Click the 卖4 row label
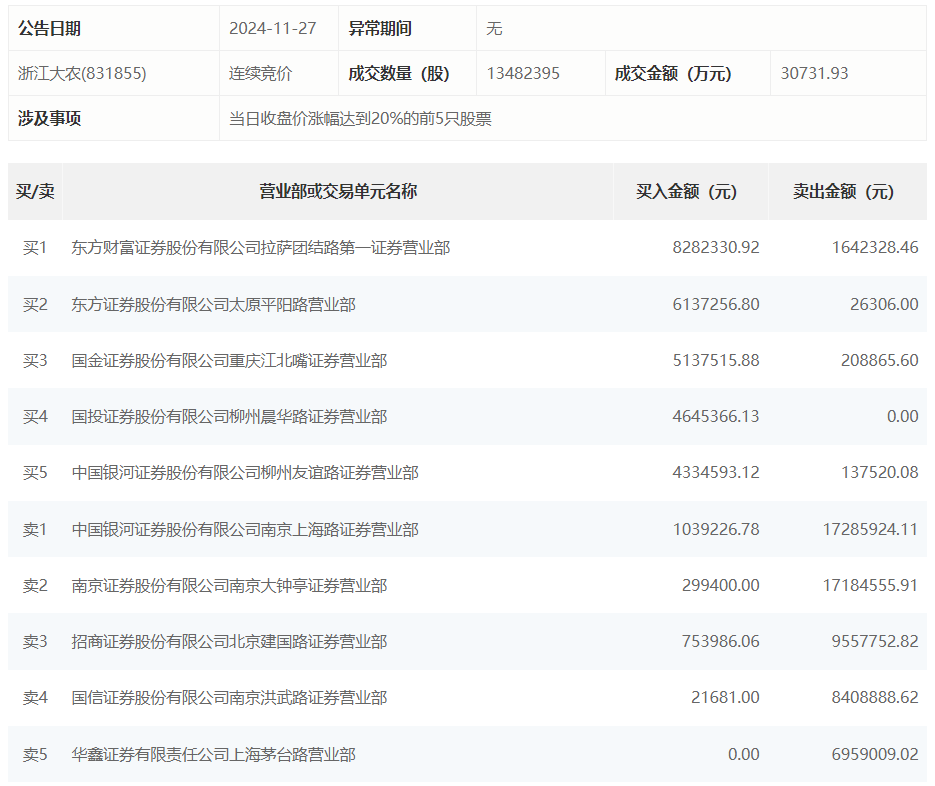Image resolution: width=935 pixels, height=786 pixels. (35, 698)
